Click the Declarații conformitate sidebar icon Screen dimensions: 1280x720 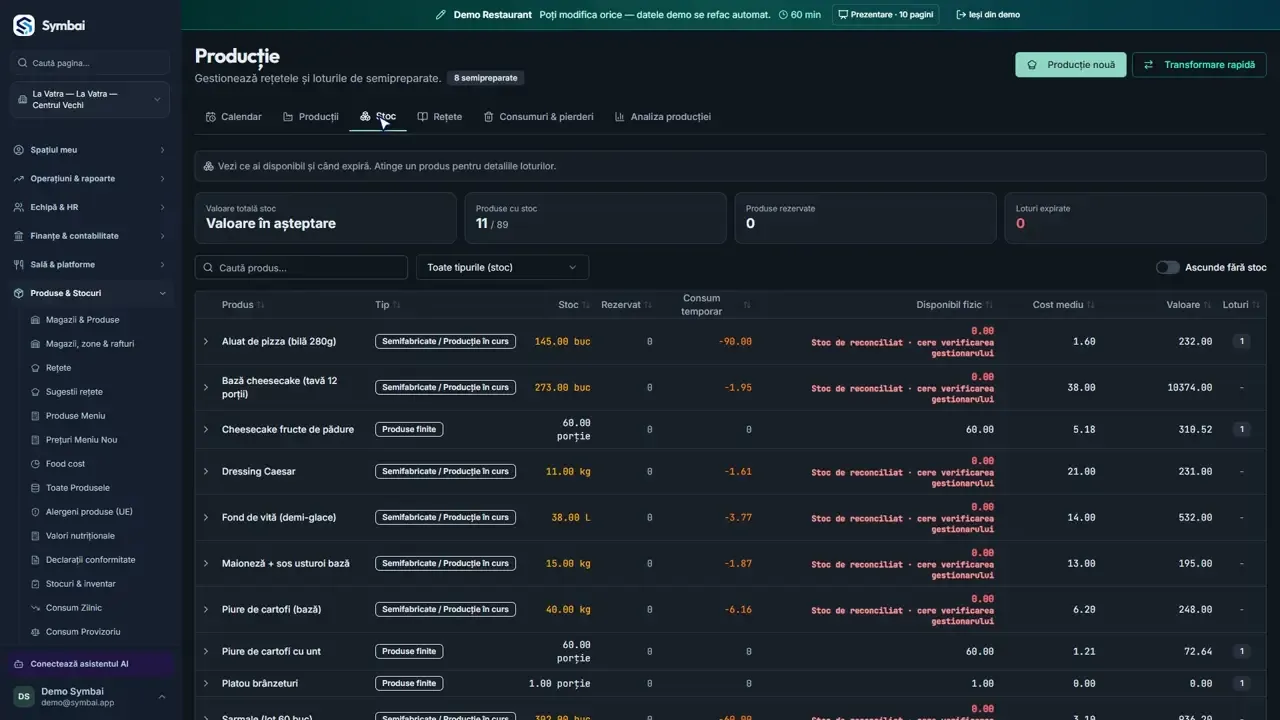tap(35, 560)
